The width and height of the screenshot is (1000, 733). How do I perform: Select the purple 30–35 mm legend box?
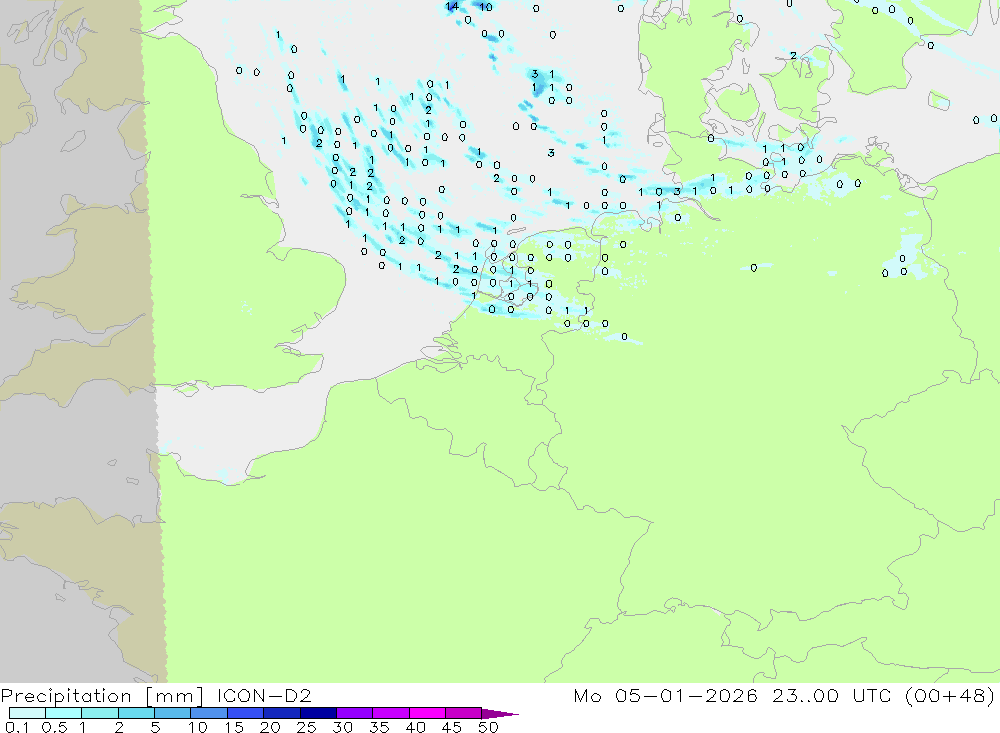354,713
